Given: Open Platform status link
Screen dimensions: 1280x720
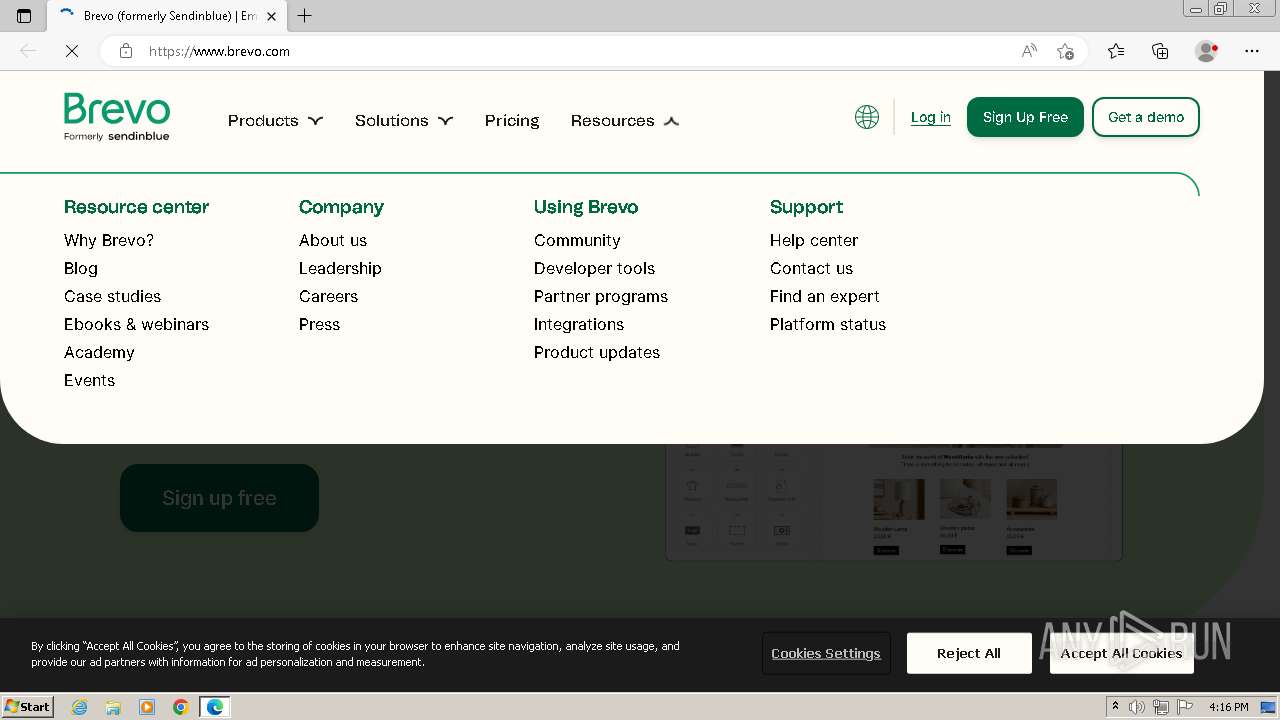Looking at the screenshot, I should 828,324.
